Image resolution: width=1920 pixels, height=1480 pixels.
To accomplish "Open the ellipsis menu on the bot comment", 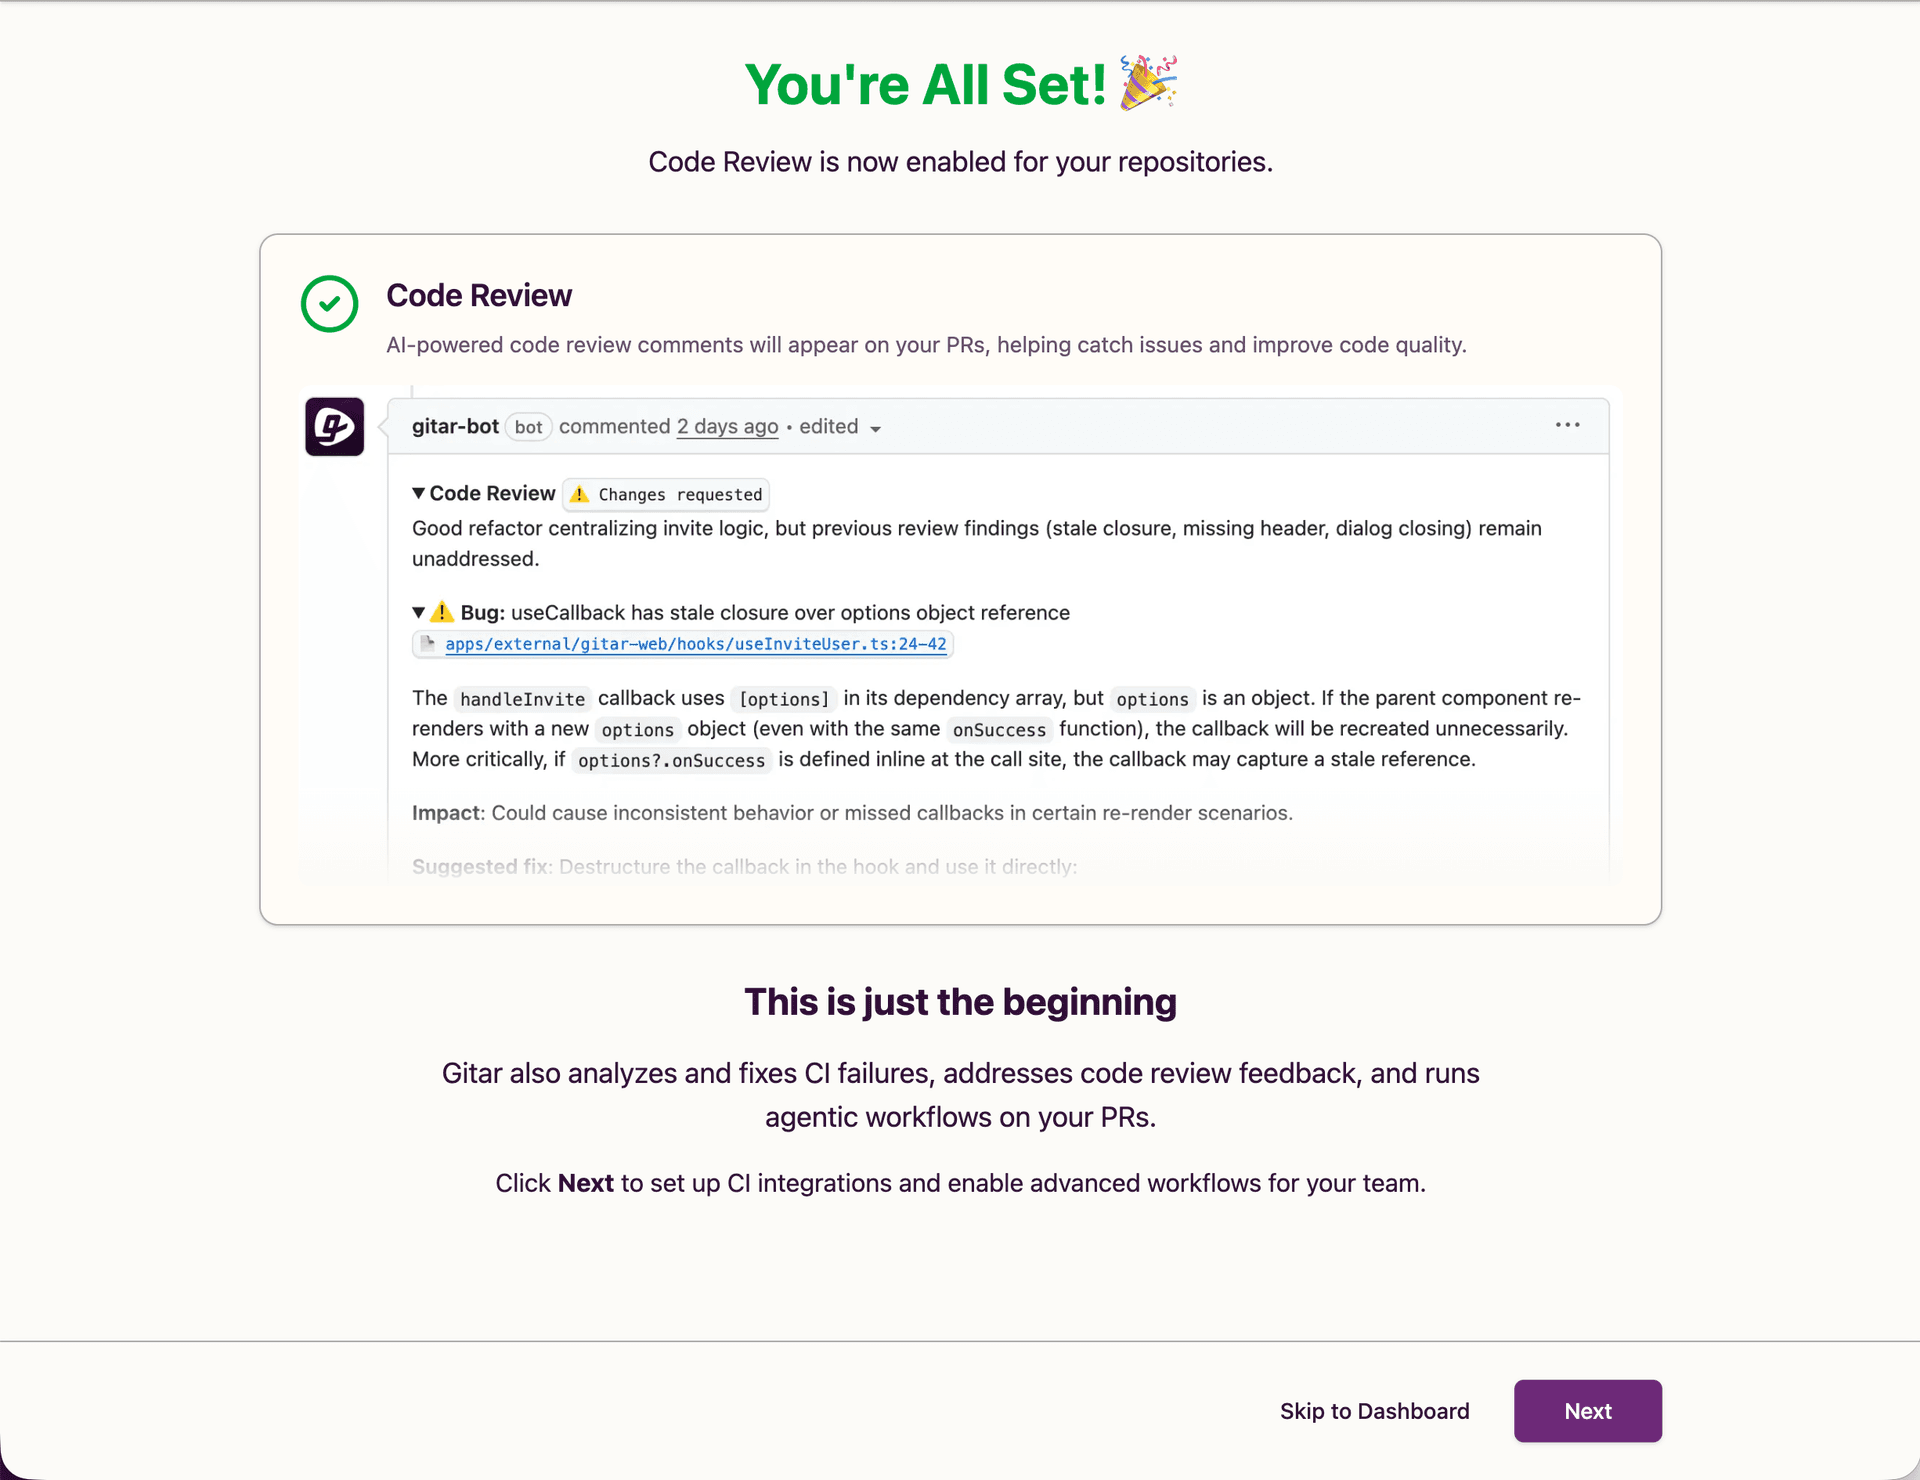I will (x=1567, y=425).
